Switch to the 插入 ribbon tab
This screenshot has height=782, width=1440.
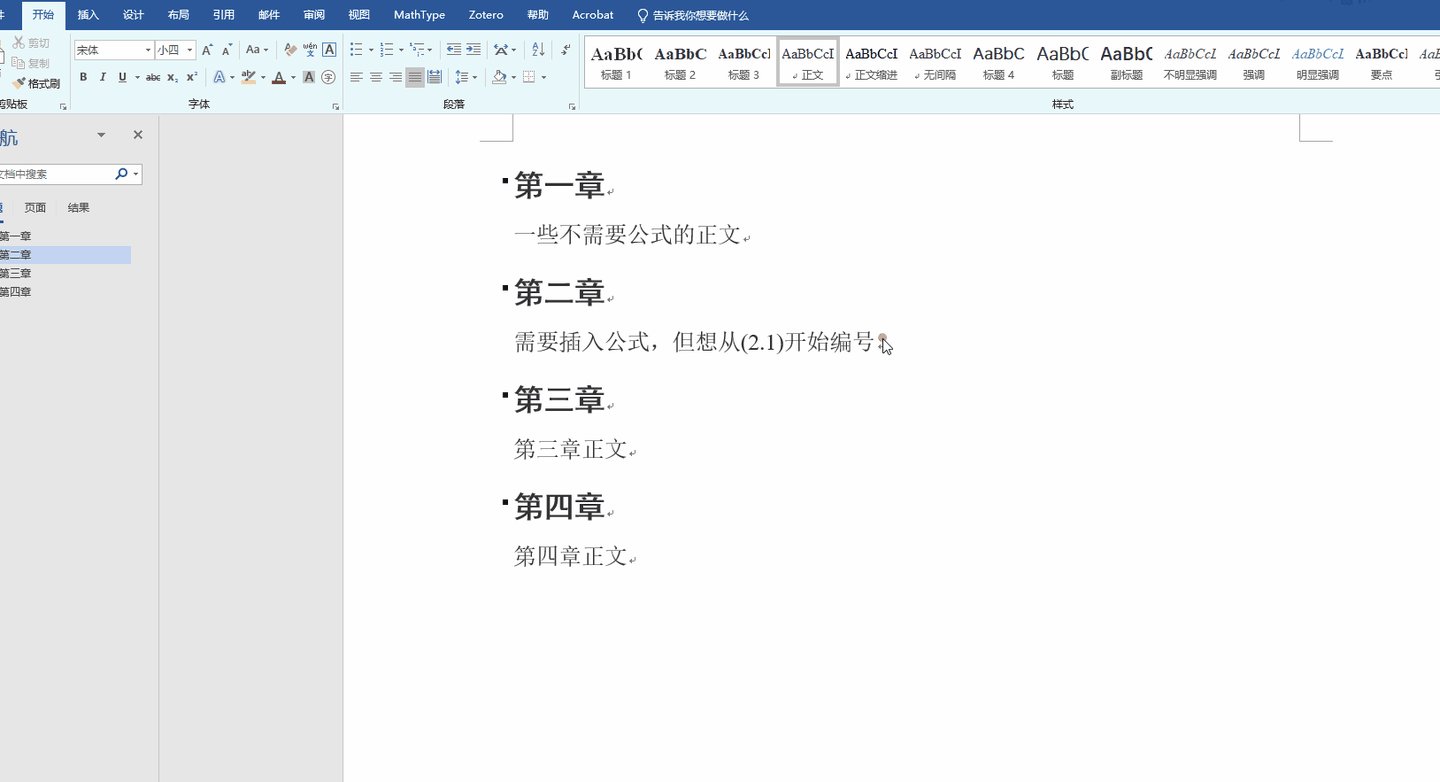point(88,15)
